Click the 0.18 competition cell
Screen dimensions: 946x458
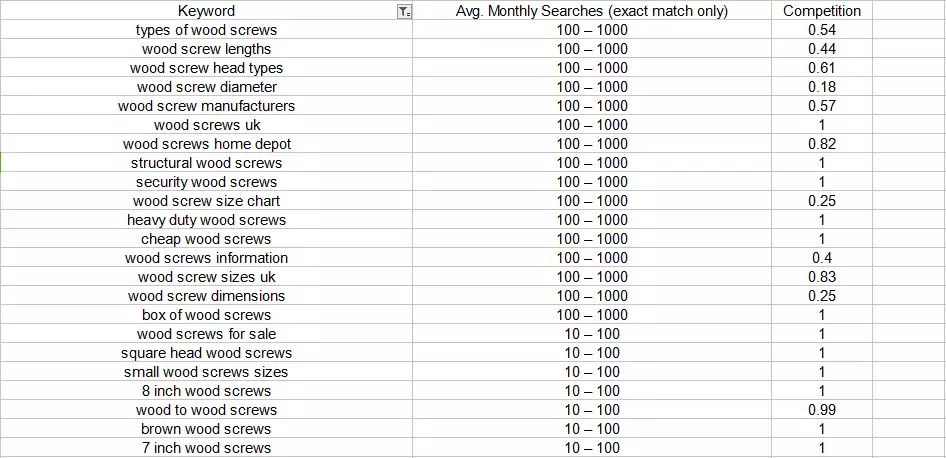click(x=821, y=87)
